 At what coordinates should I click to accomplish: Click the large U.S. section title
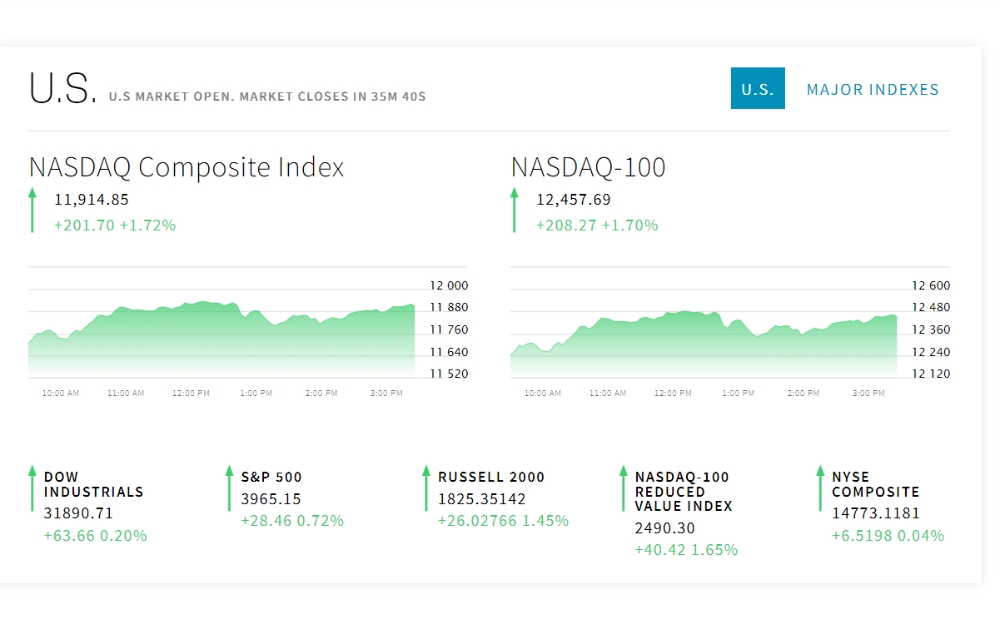(62, 88)
